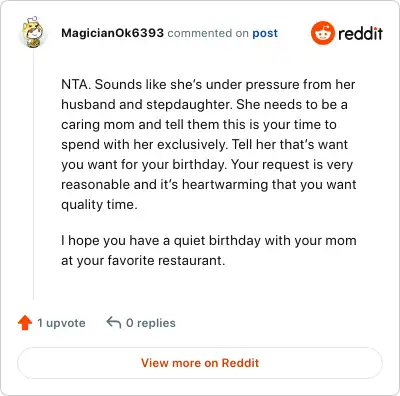This screenshot has height=396, width=400.
Task: Click the "NTA." word starting the comment
Action: coord(76,84)
